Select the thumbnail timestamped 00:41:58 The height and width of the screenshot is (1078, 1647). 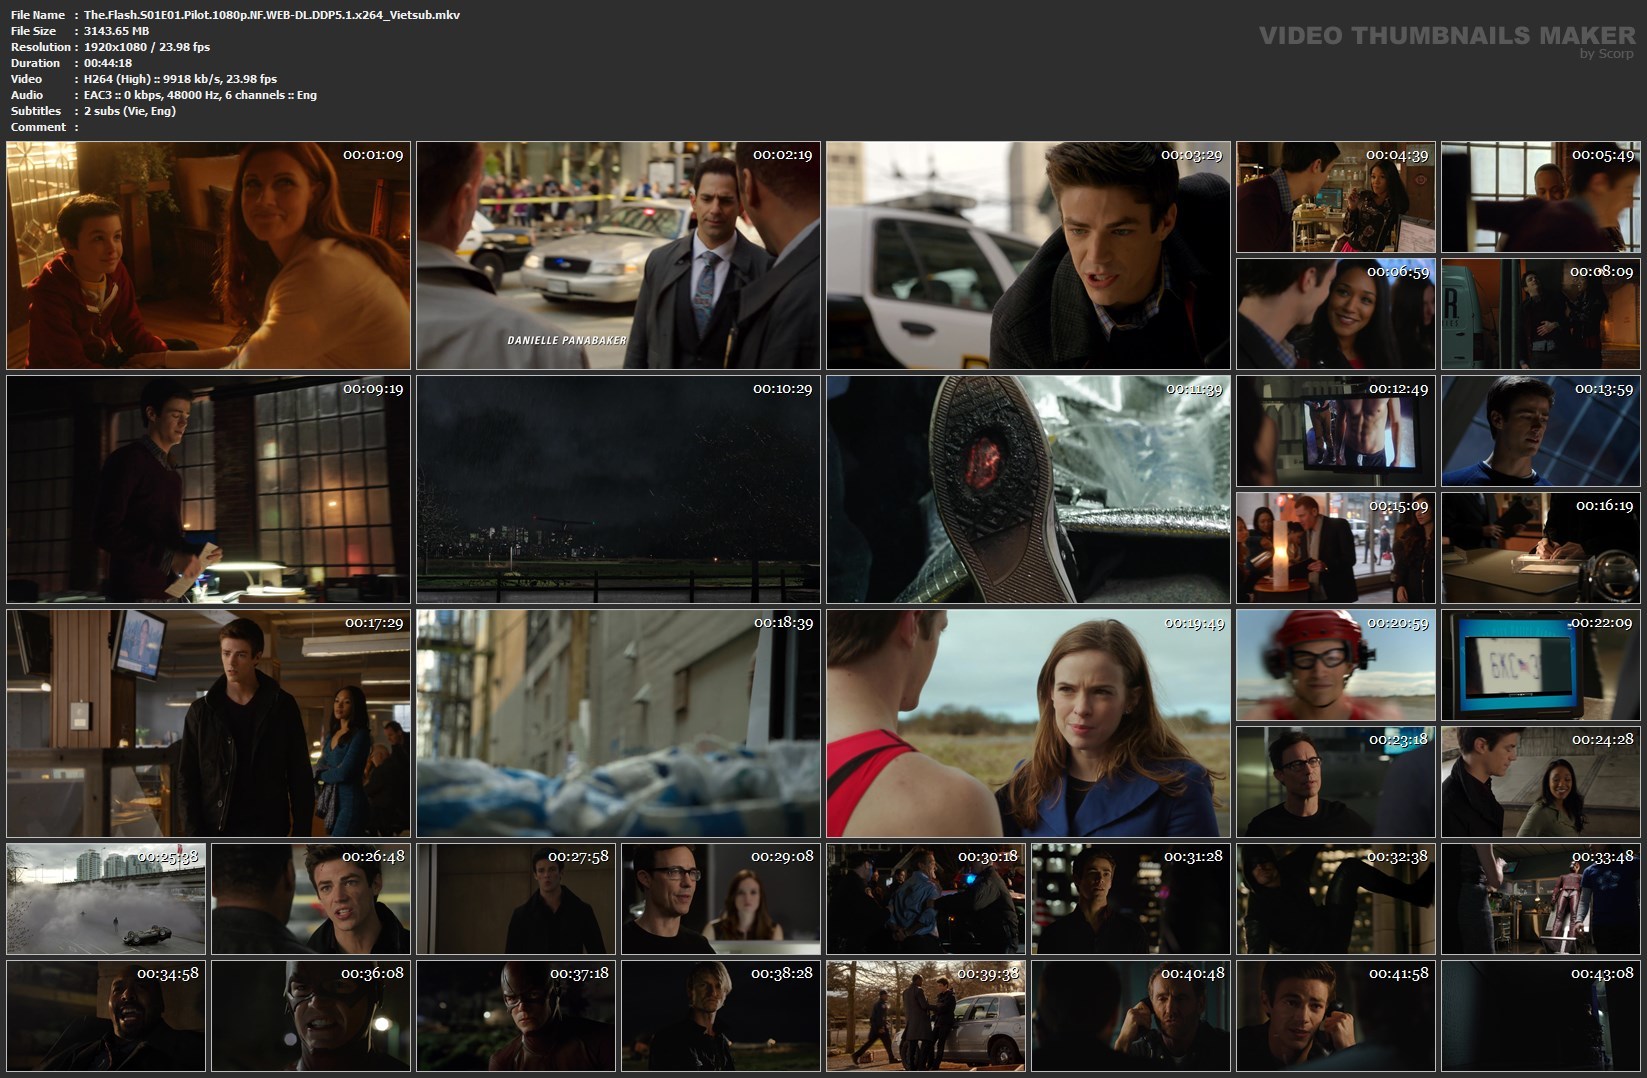point(1336,1016)
